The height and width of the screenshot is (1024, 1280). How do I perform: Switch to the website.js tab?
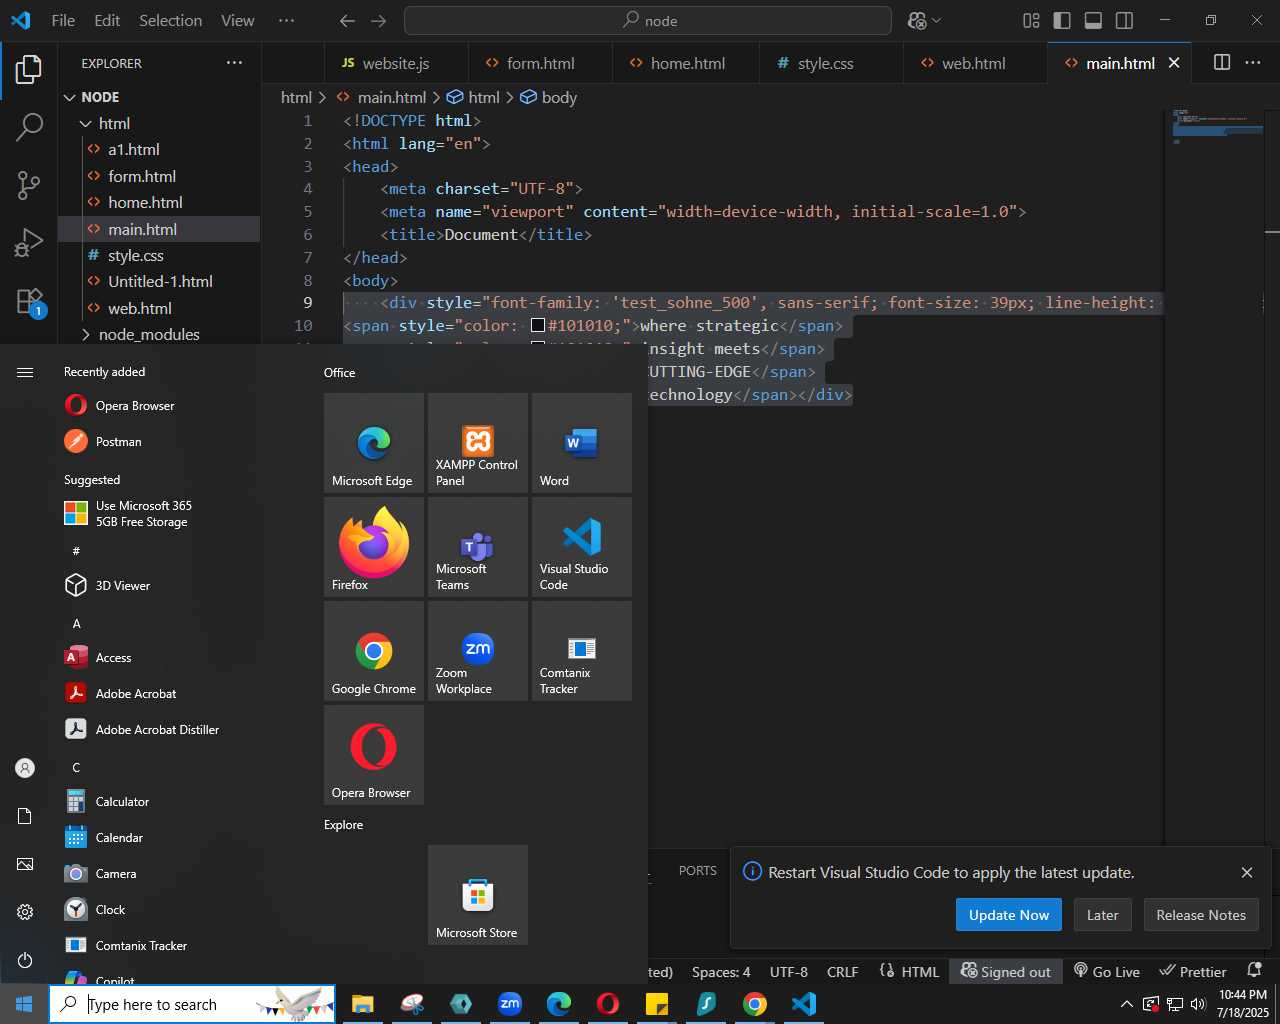pos(396,63)
